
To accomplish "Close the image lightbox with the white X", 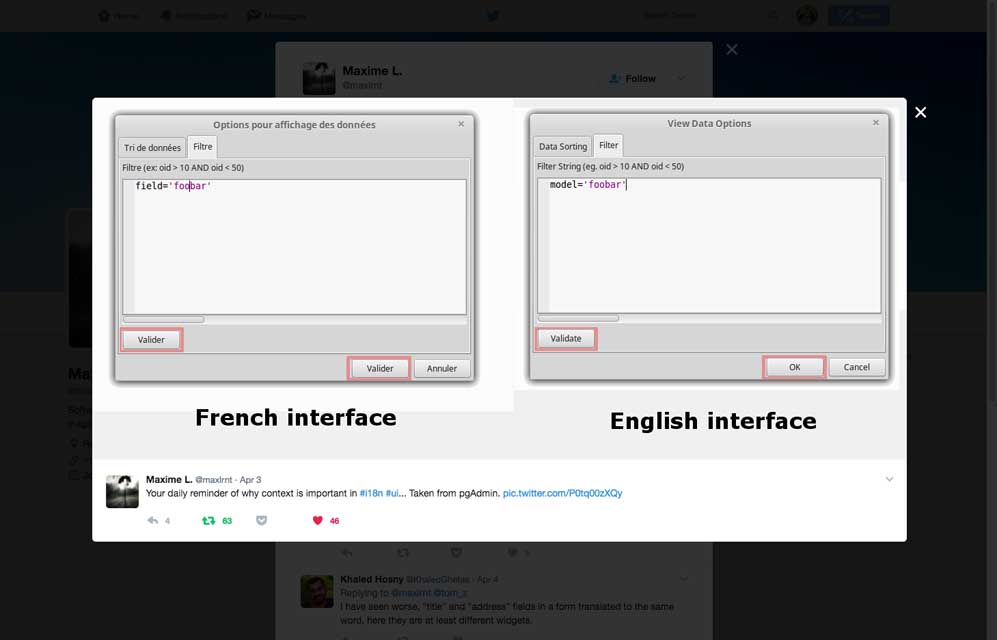I will tap(920, 112).
